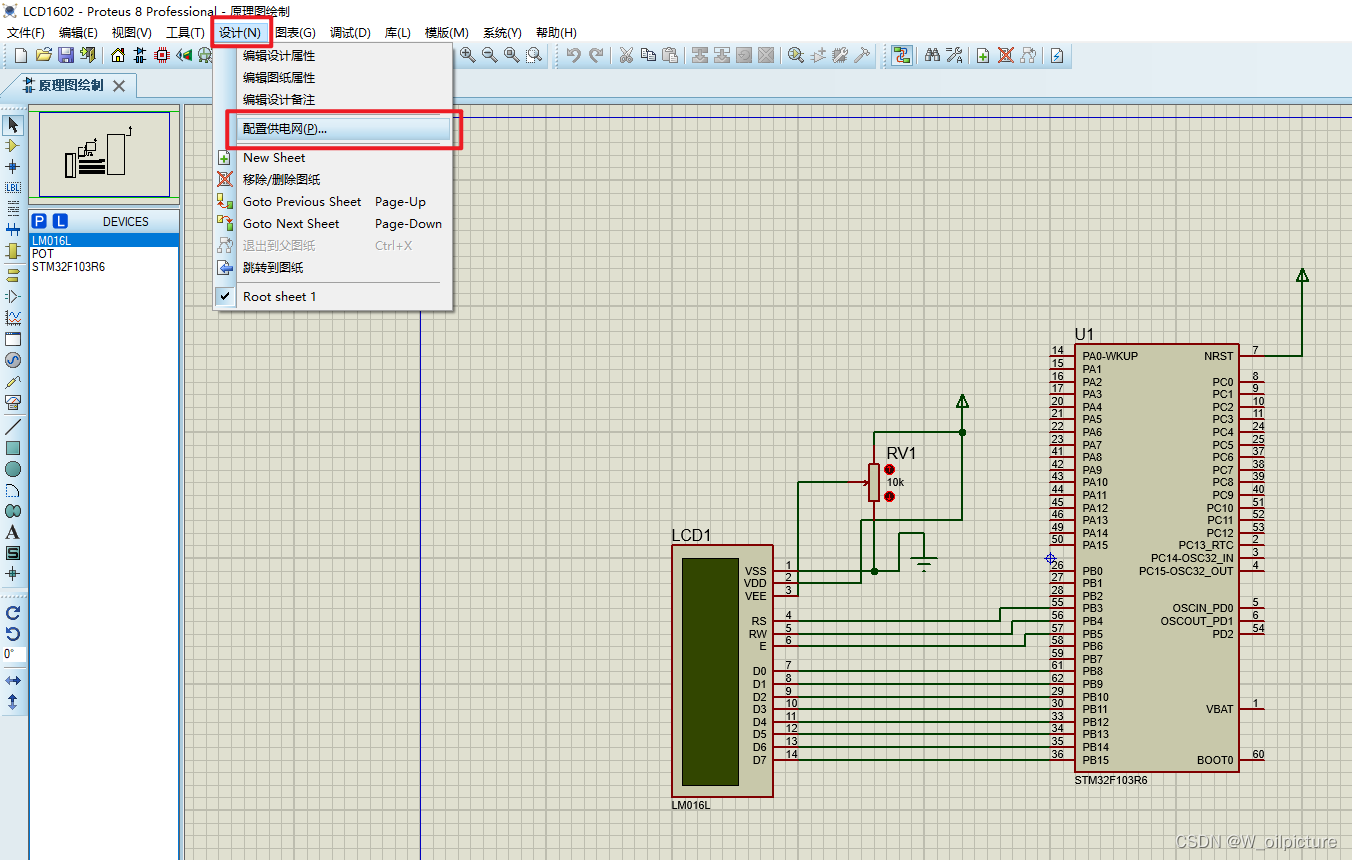Viewport: 1352px width, 860px height.
Task: Click the horizontal mirror flip icon
Action: point(13,681)
